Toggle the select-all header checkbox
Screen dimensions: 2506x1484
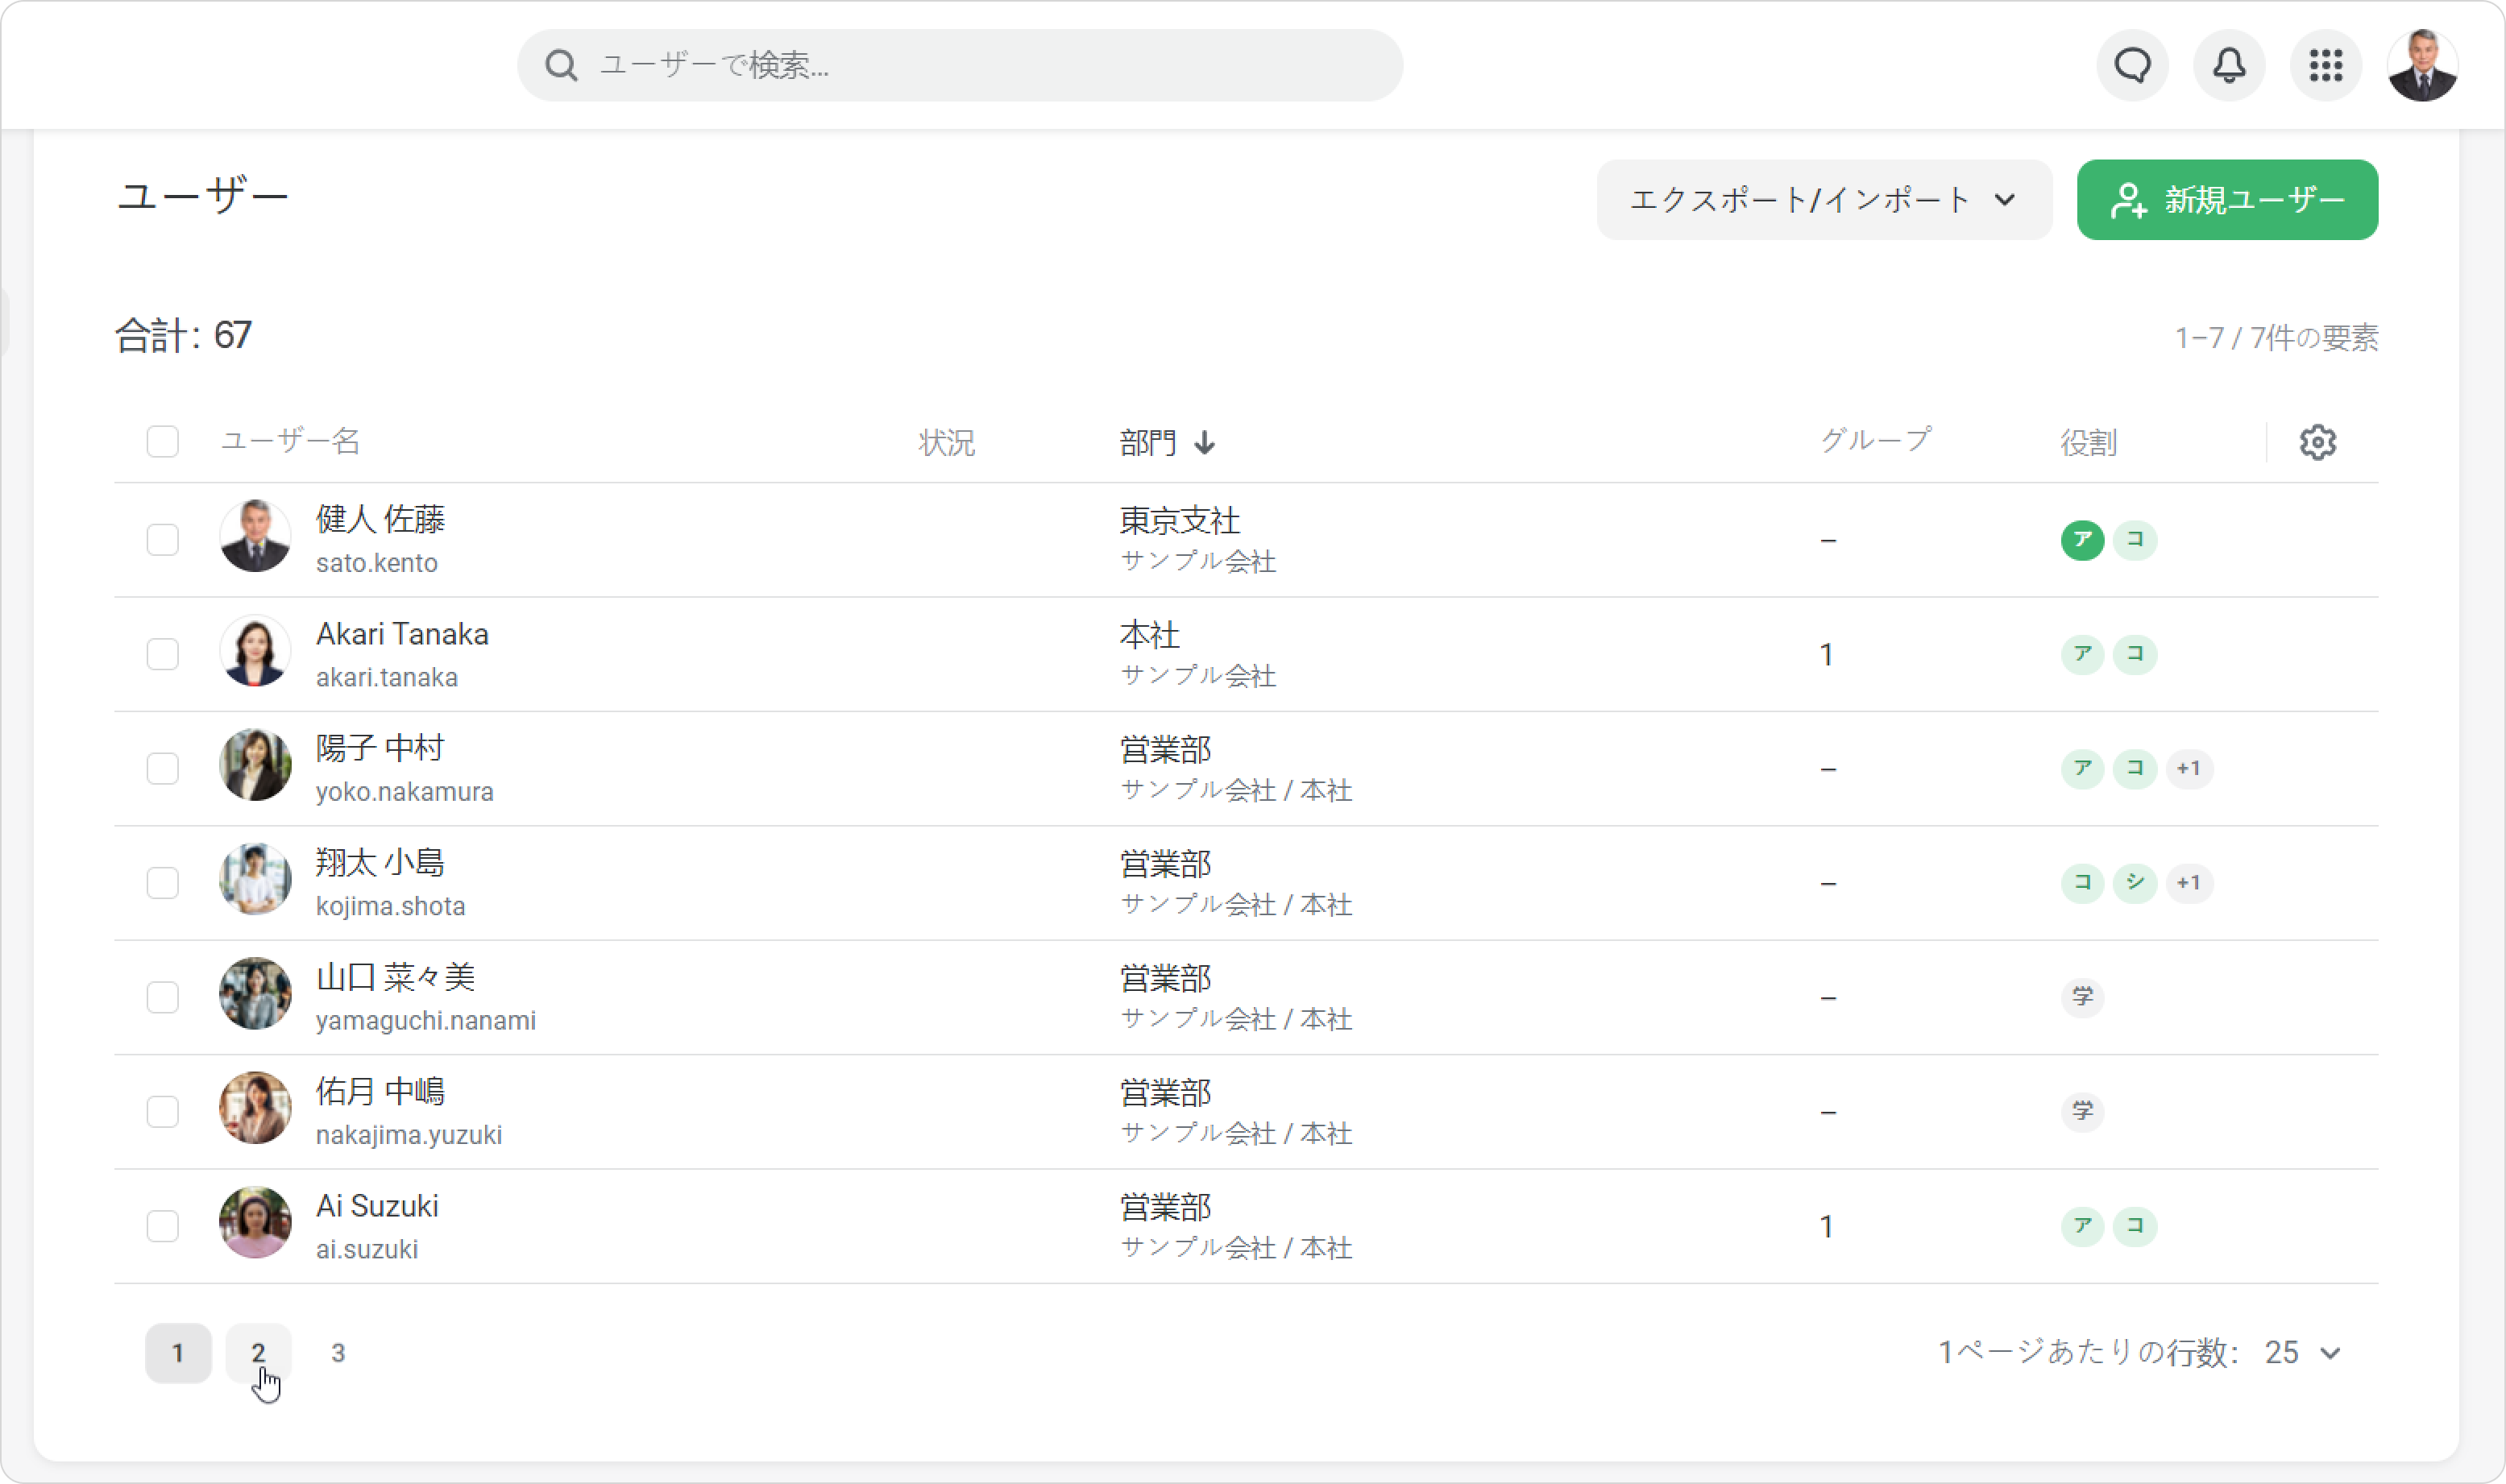tap(162, 441)
